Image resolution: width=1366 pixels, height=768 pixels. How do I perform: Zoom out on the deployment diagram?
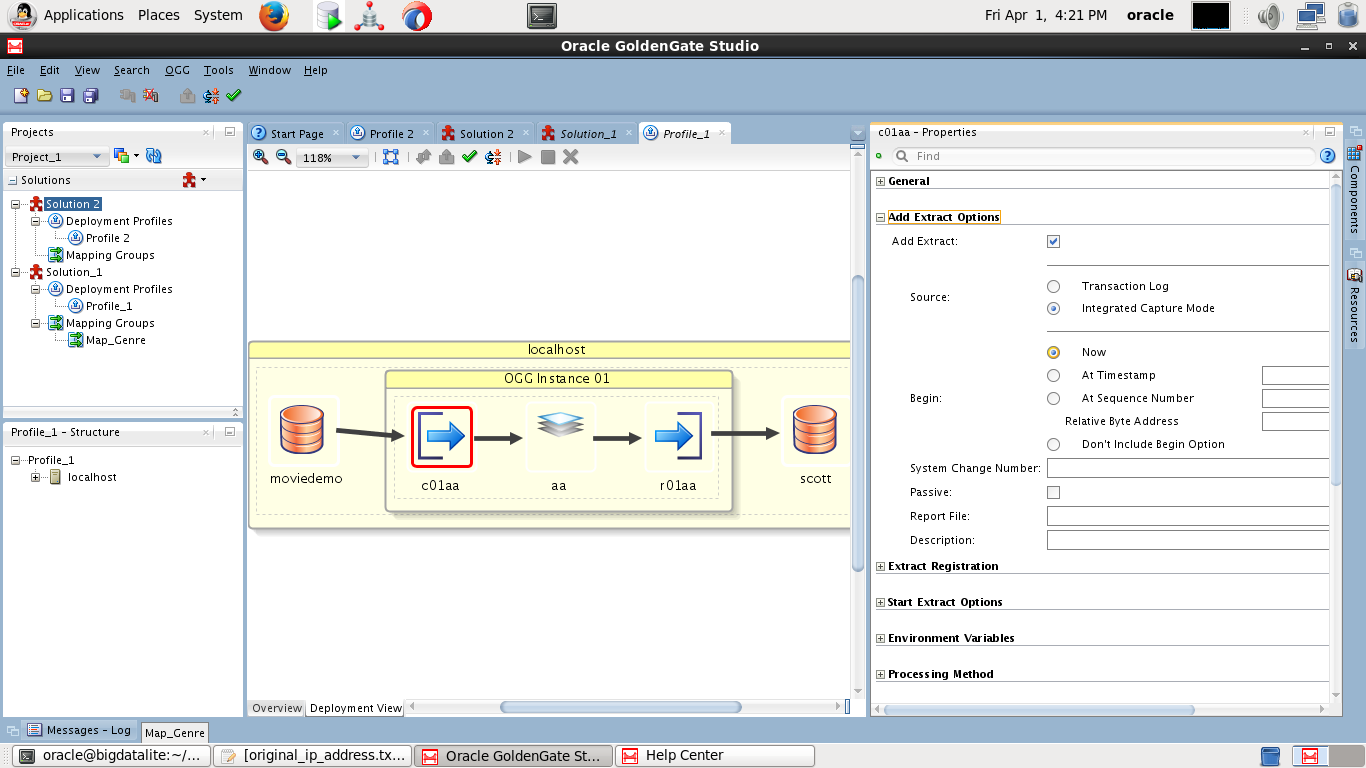click(283, 157)
